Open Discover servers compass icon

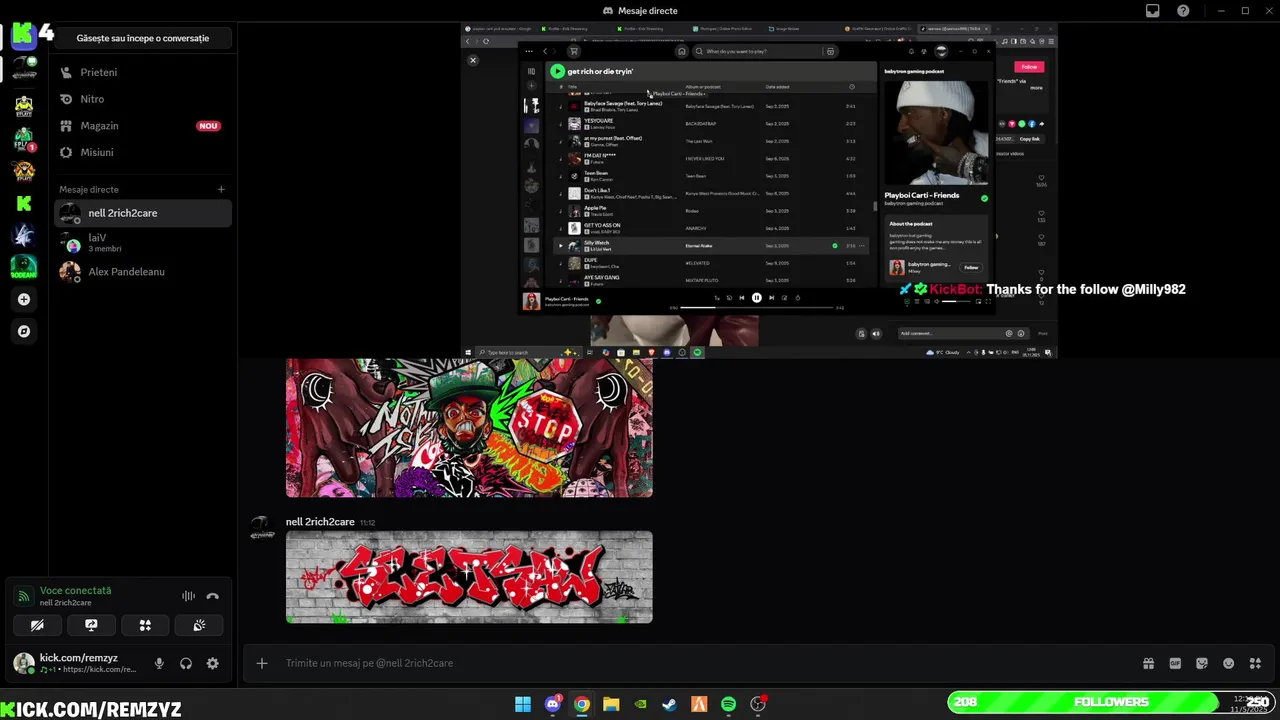[24, 331]
